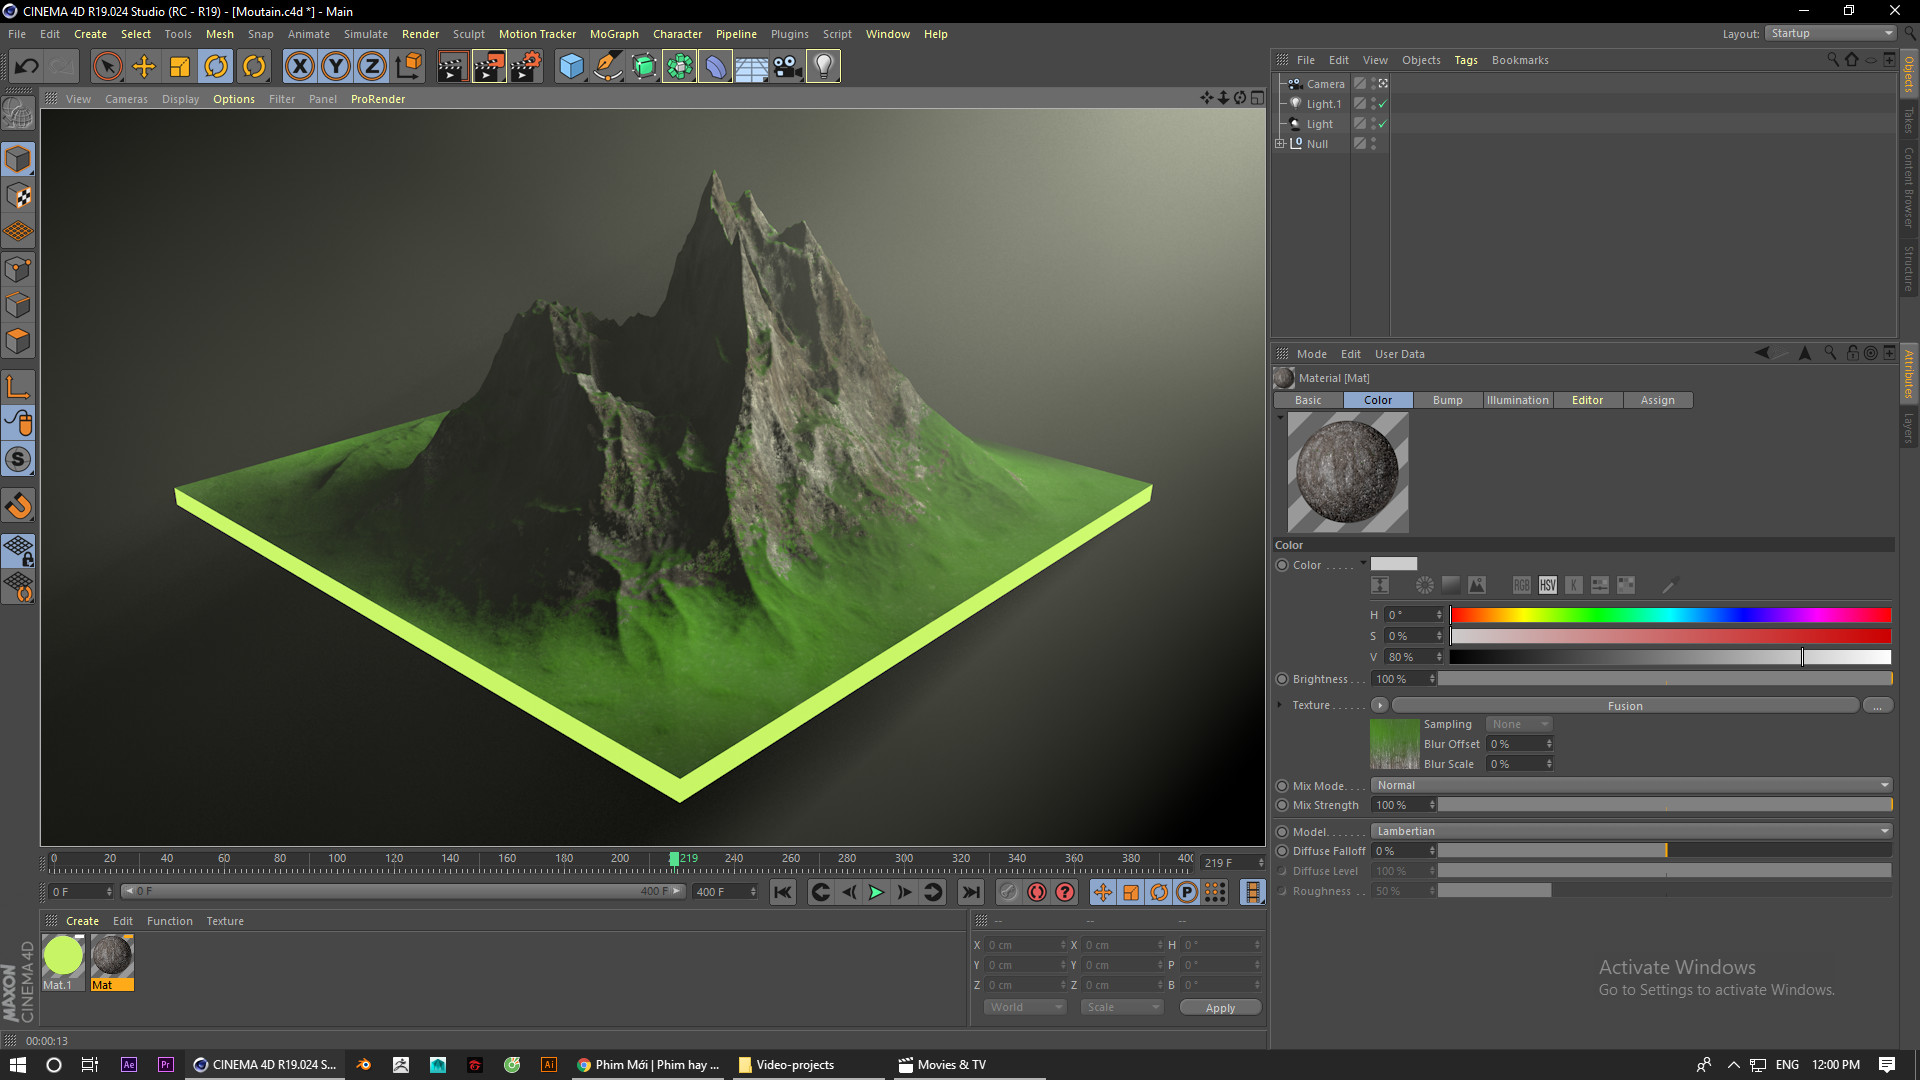Toggle the green checkmark on Light
Viewport: 1920px width, 1080px height.
coord(1381,123)
